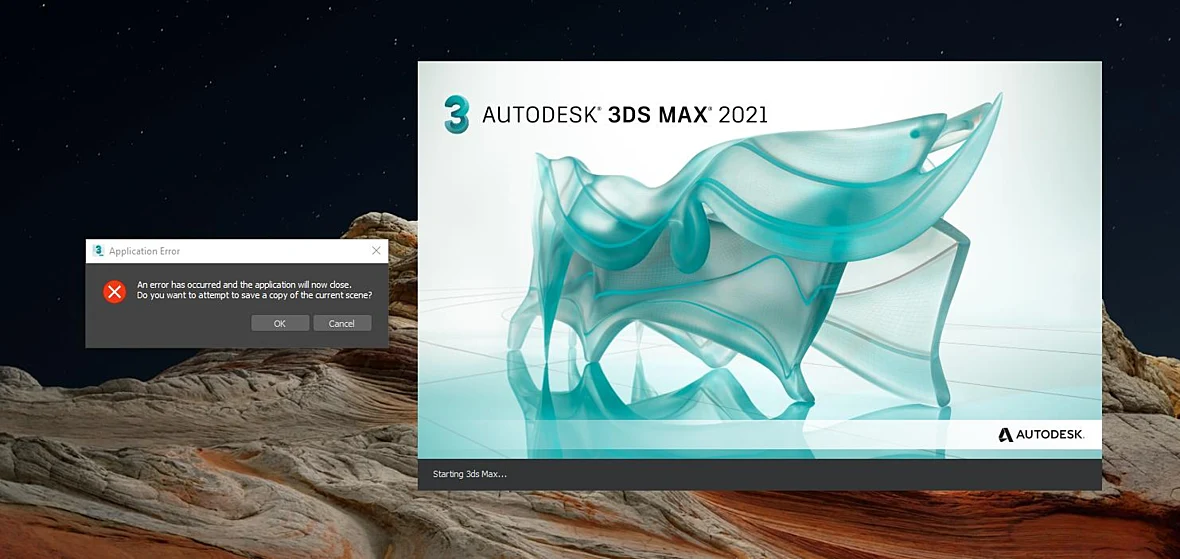
Task: Click the Autodesk logo on the splash screen
Action: pos(1041,434)
